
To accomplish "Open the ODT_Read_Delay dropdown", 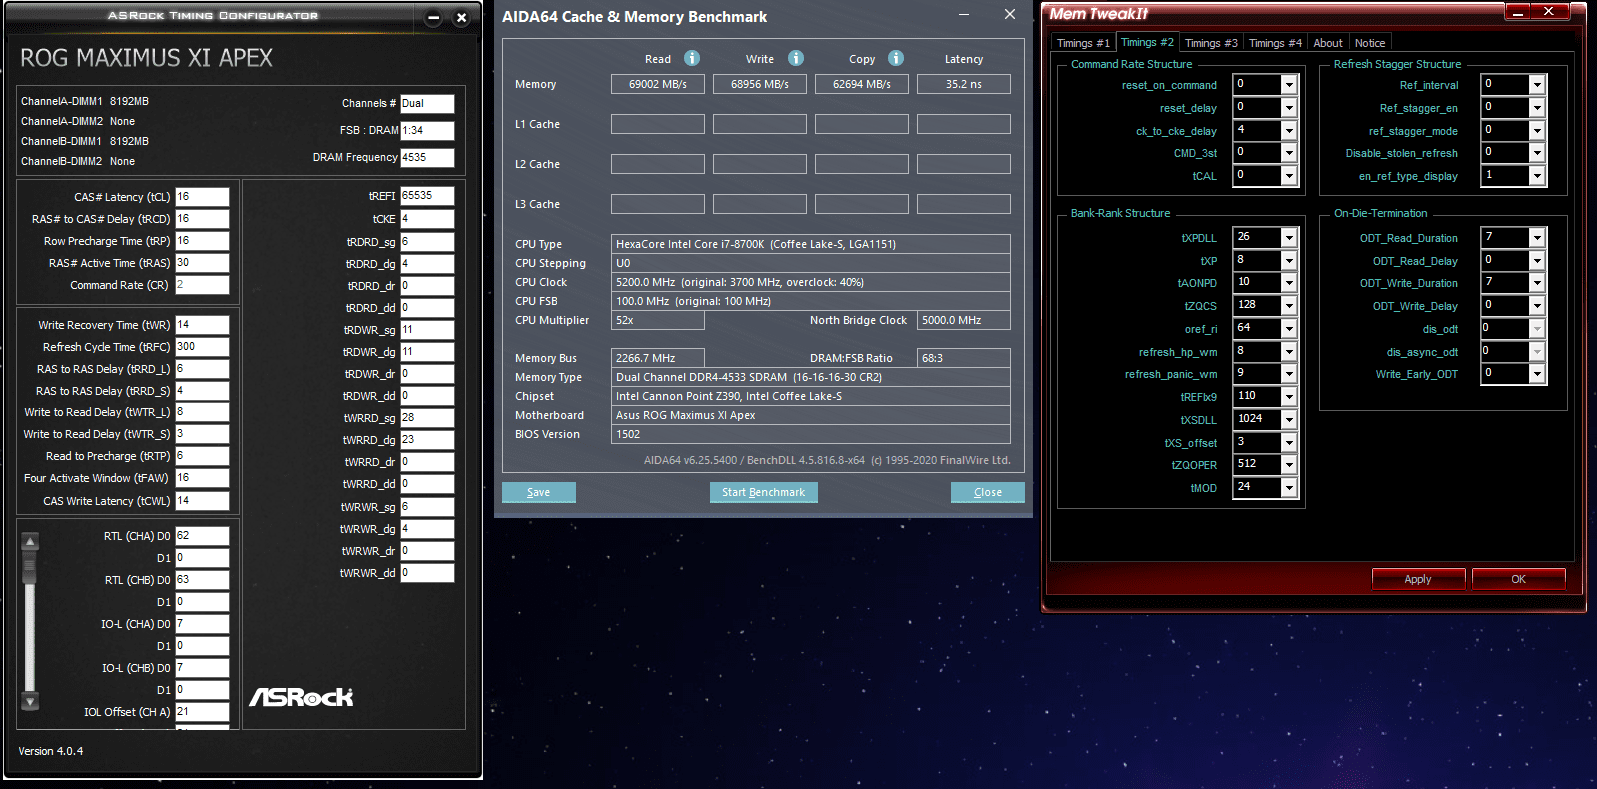I will [x=1537, y=261].
